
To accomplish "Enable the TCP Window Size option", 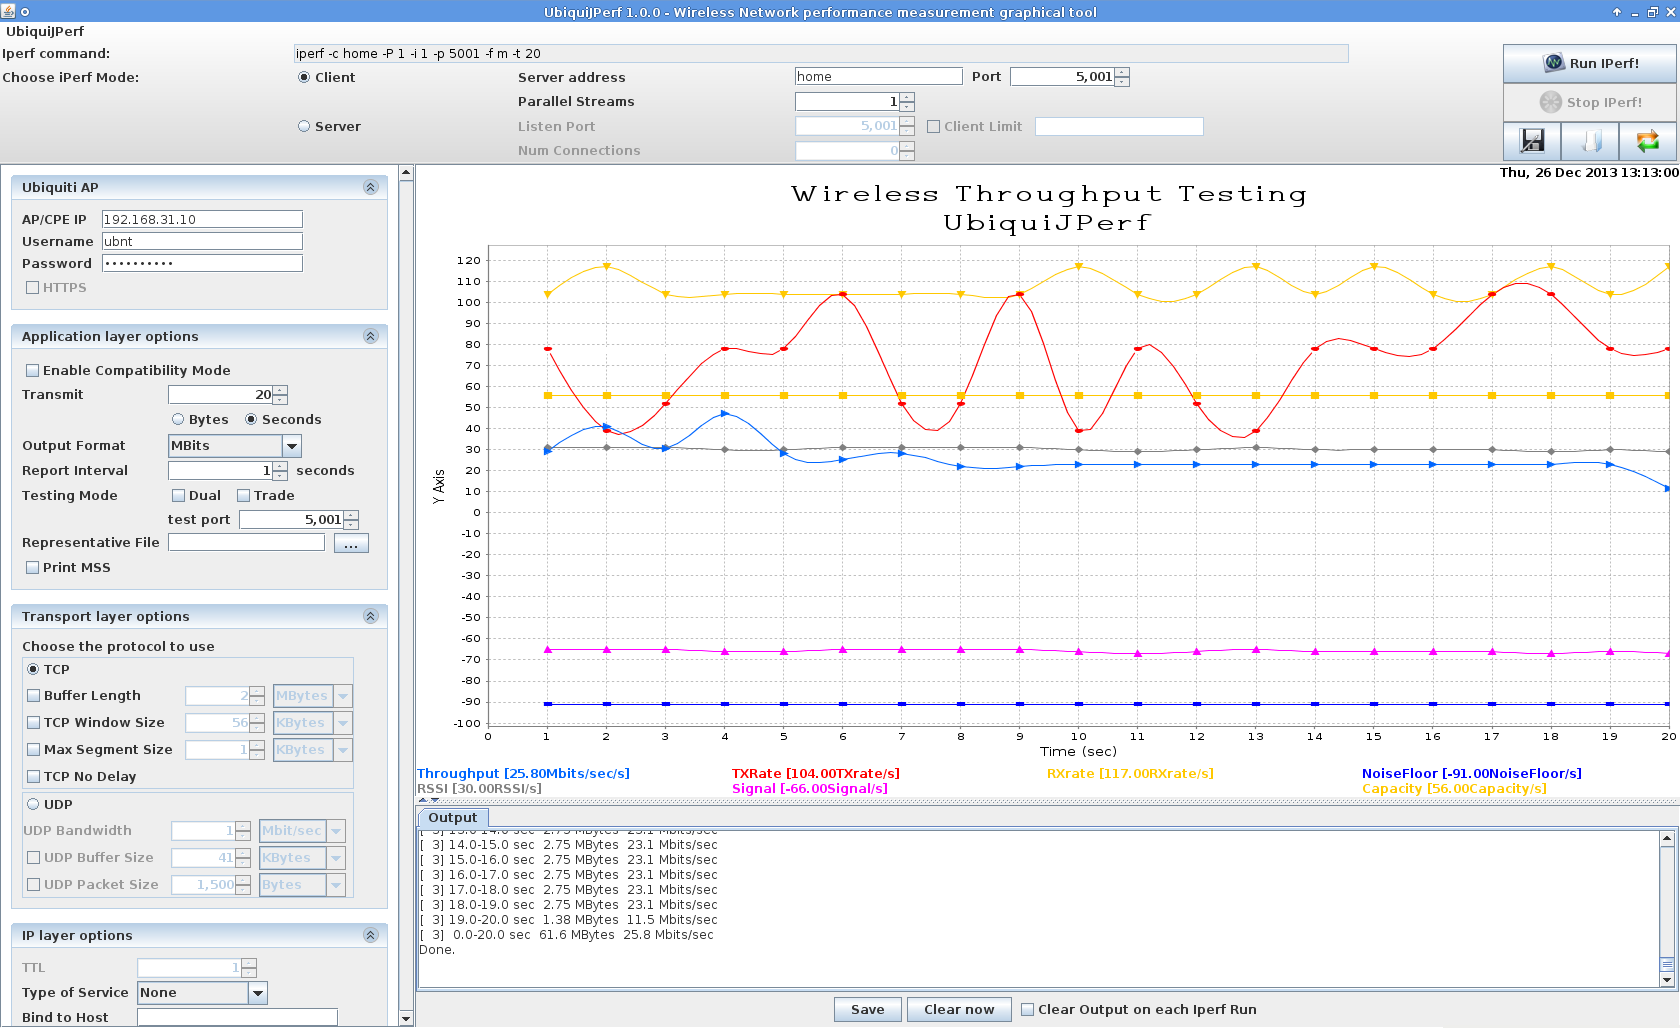I will (x=34, y=722).
